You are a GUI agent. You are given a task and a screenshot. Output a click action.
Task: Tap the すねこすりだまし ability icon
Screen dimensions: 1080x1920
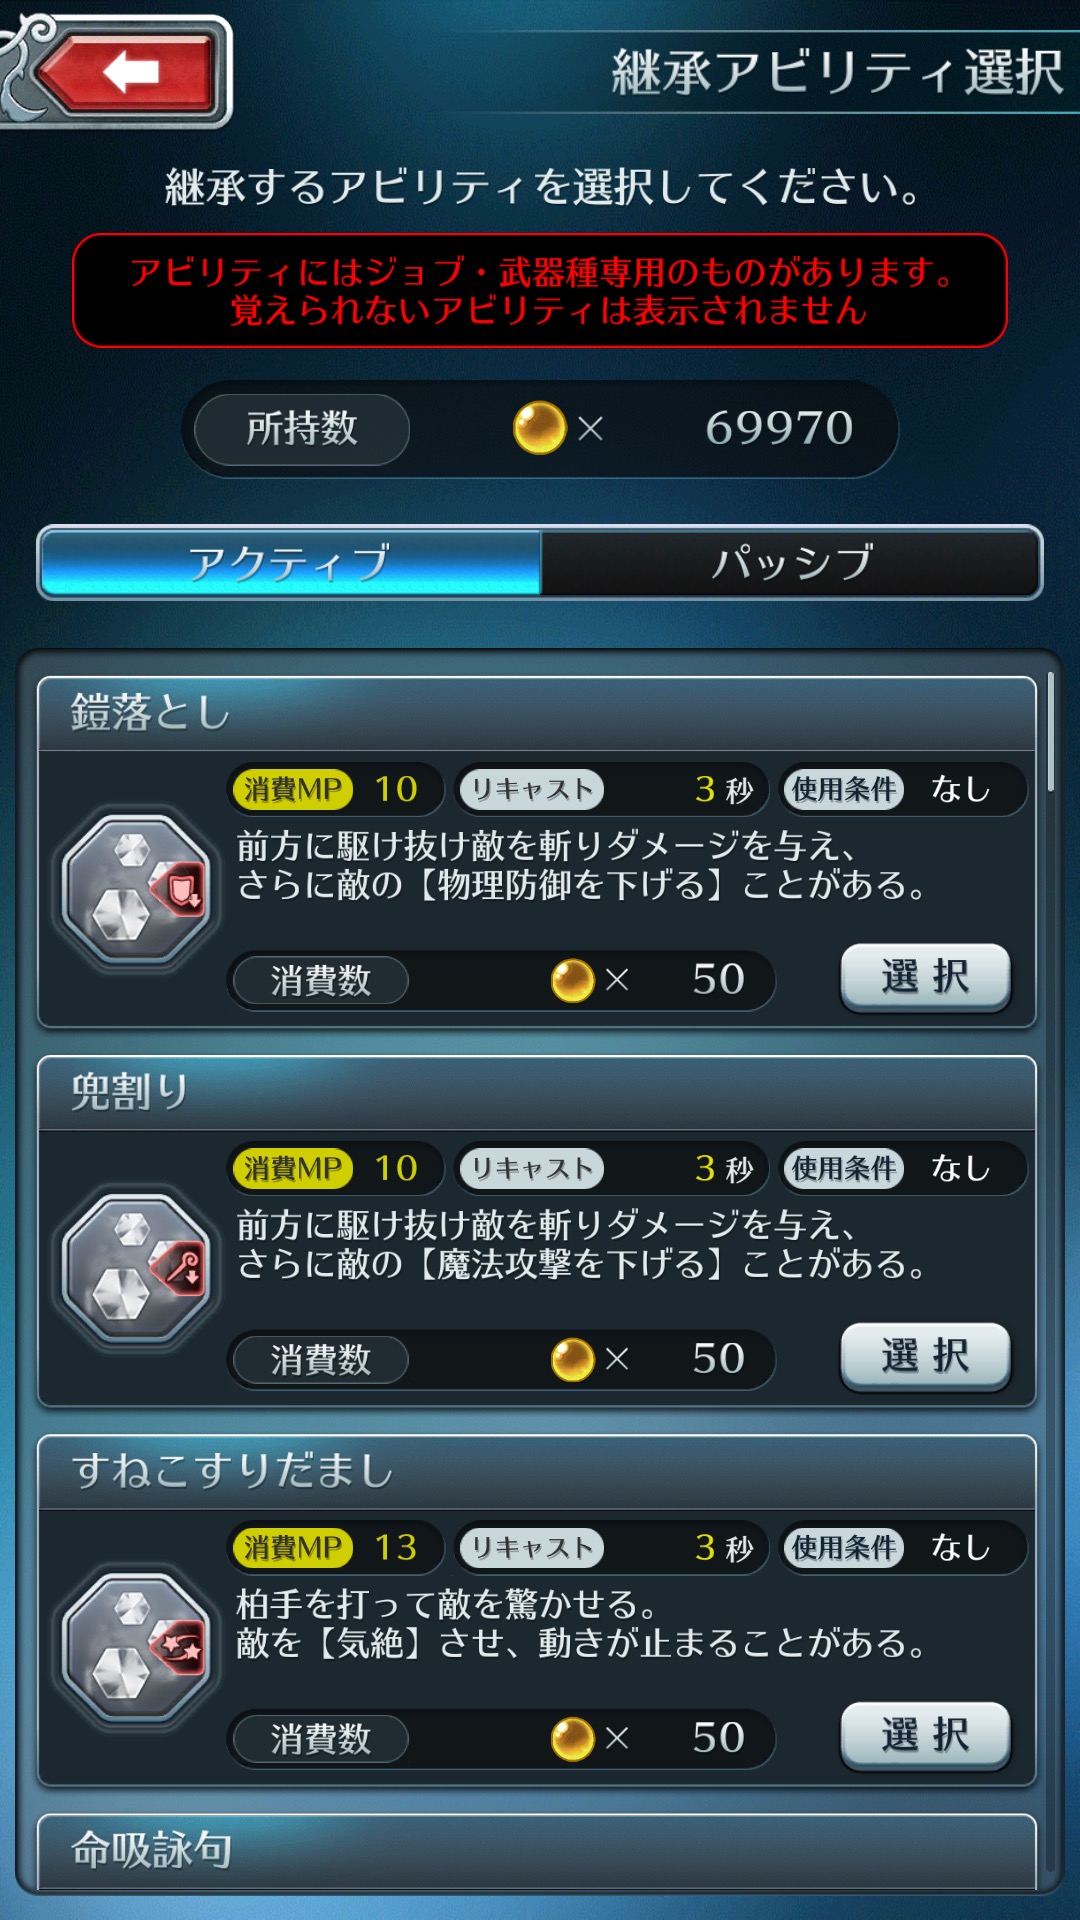[x=138, y=1646]
